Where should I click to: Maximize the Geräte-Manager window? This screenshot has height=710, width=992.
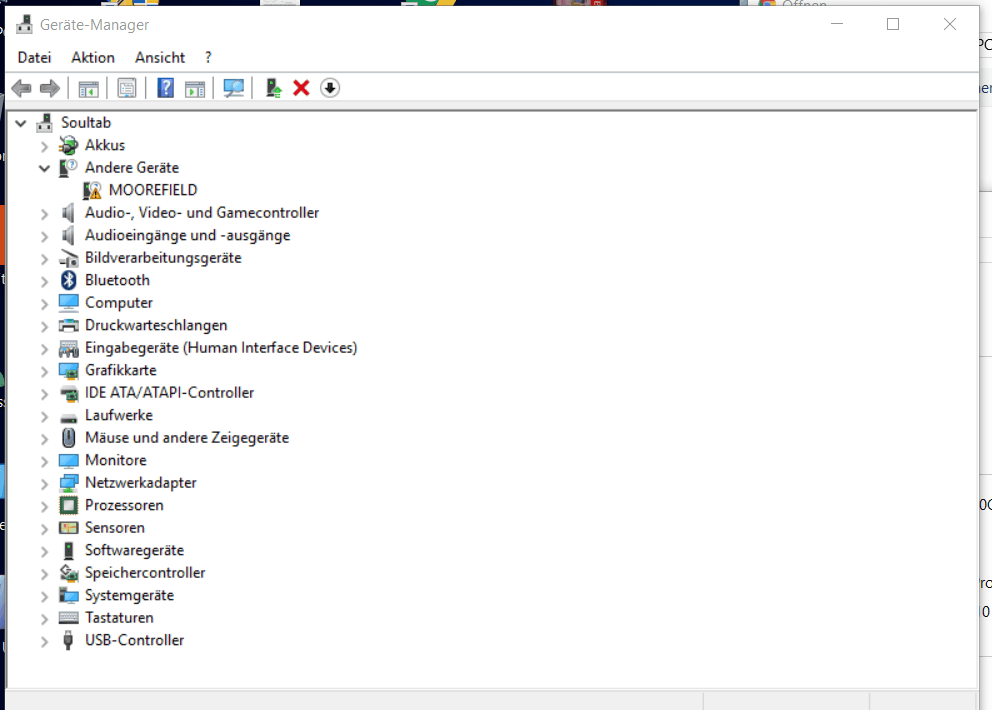[893, 24]
